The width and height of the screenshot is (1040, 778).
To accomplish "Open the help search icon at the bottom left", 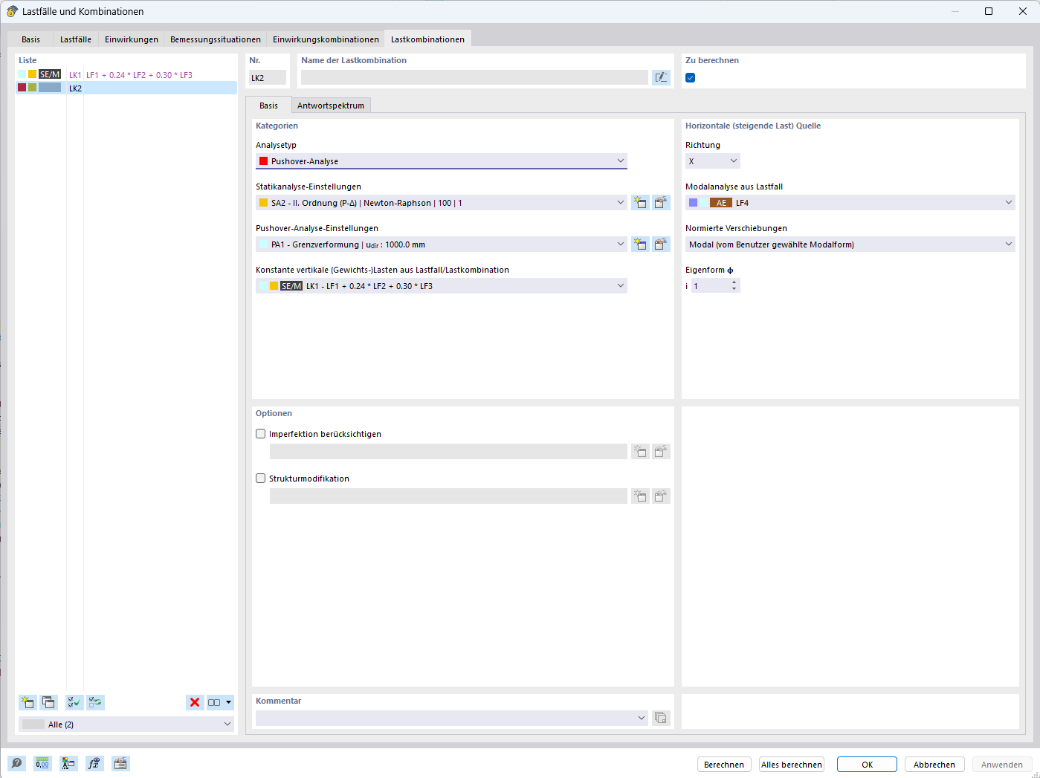I will (17, 764).
